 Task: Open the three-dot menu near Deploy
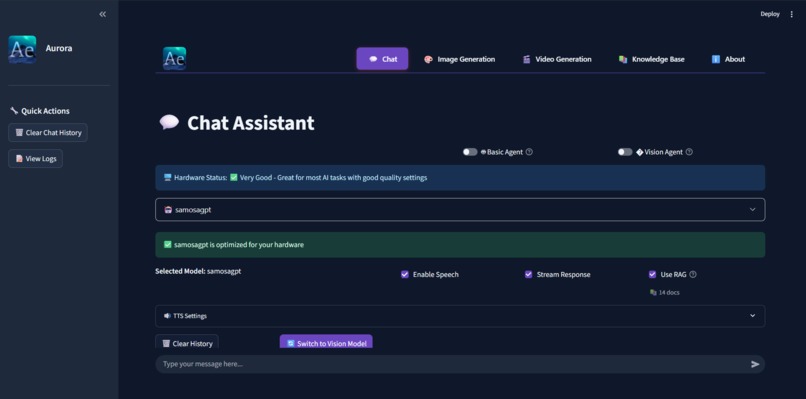(x=792, y=14)
